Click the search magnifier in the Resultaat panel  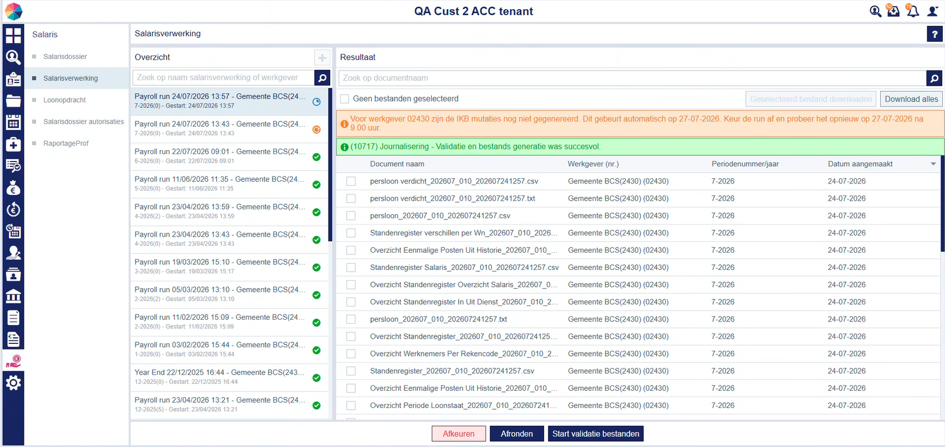[x=934, y=78]
